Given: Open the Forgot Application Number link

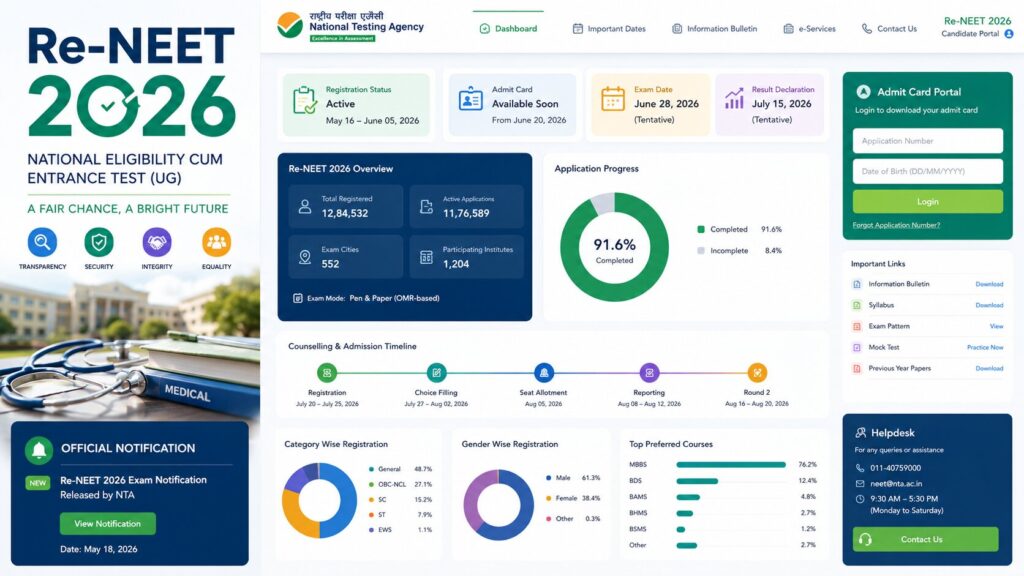Looking at the screenshot, I should [896, 225].
